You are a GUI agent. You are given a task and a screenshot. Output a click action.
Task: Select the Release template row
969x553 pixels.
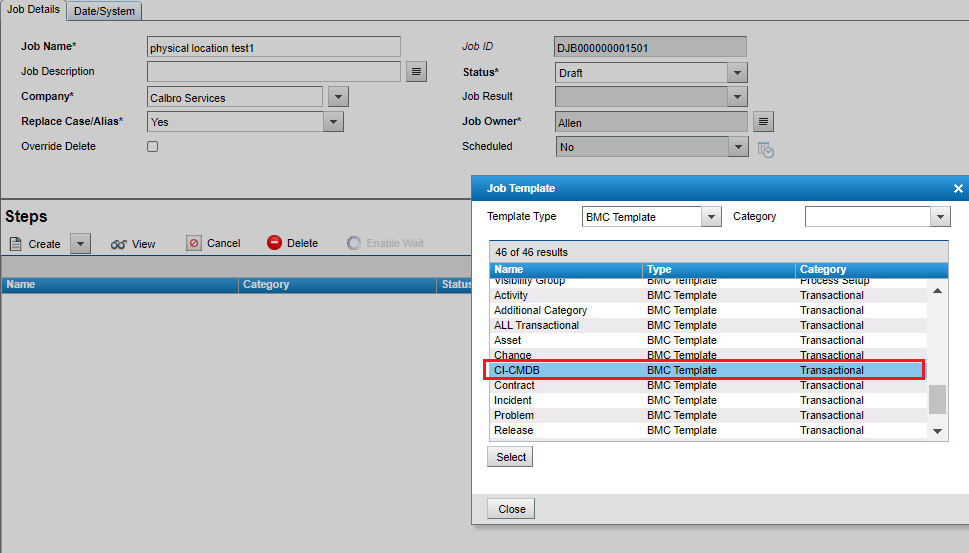[708, 430]
